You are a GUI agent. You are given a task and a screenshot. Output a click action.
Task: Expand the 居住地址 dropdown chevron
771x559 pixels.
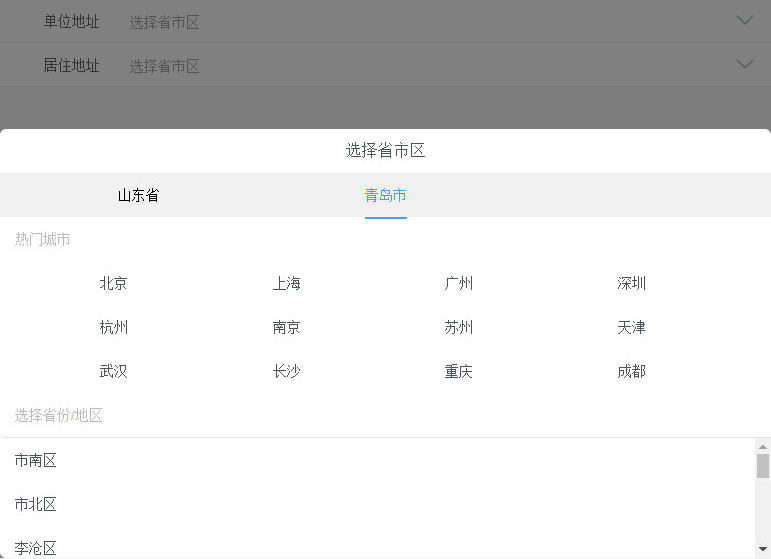coord(744,64)
